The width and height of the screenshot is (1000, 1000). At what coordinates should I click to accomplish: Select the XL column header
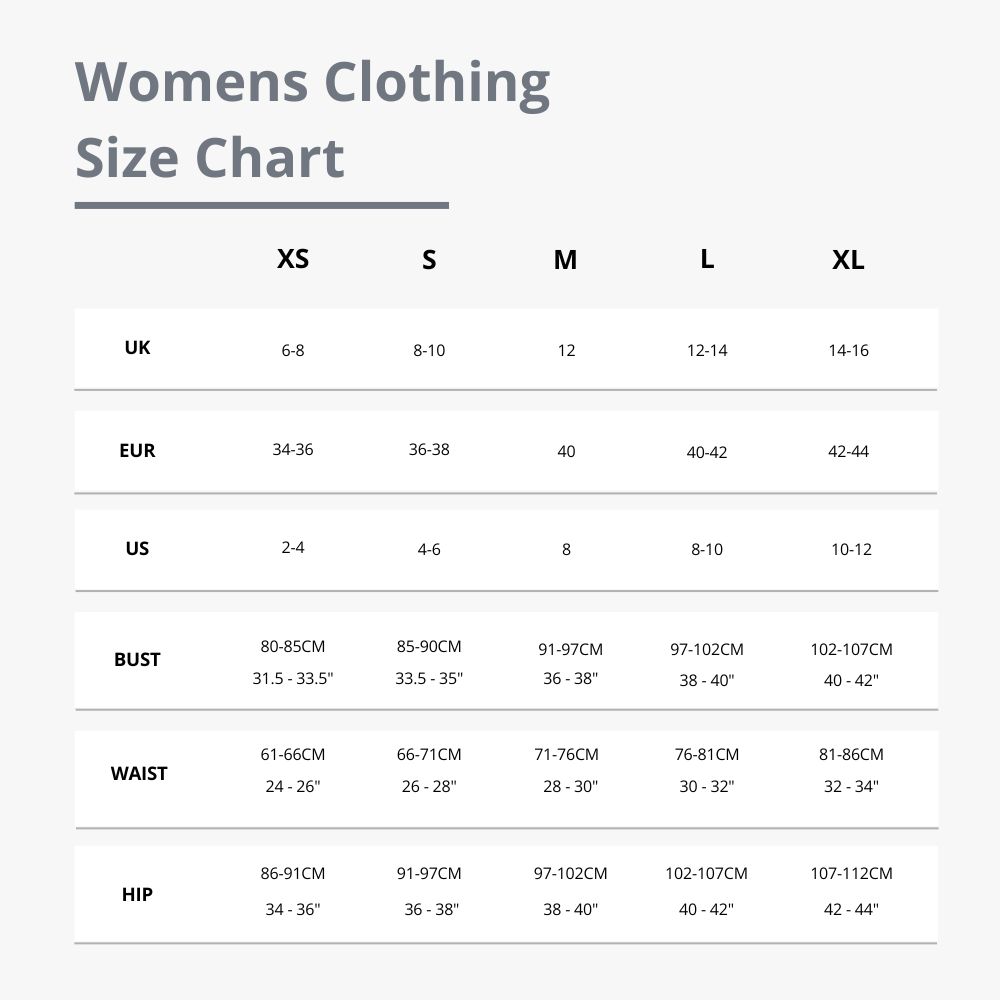[849, 260]
